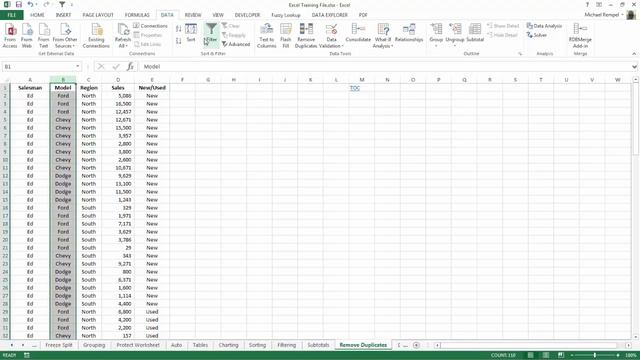The width and height of the screenshot is (640, 360).
Task: Click Solver
Action: tap(537, 35)
